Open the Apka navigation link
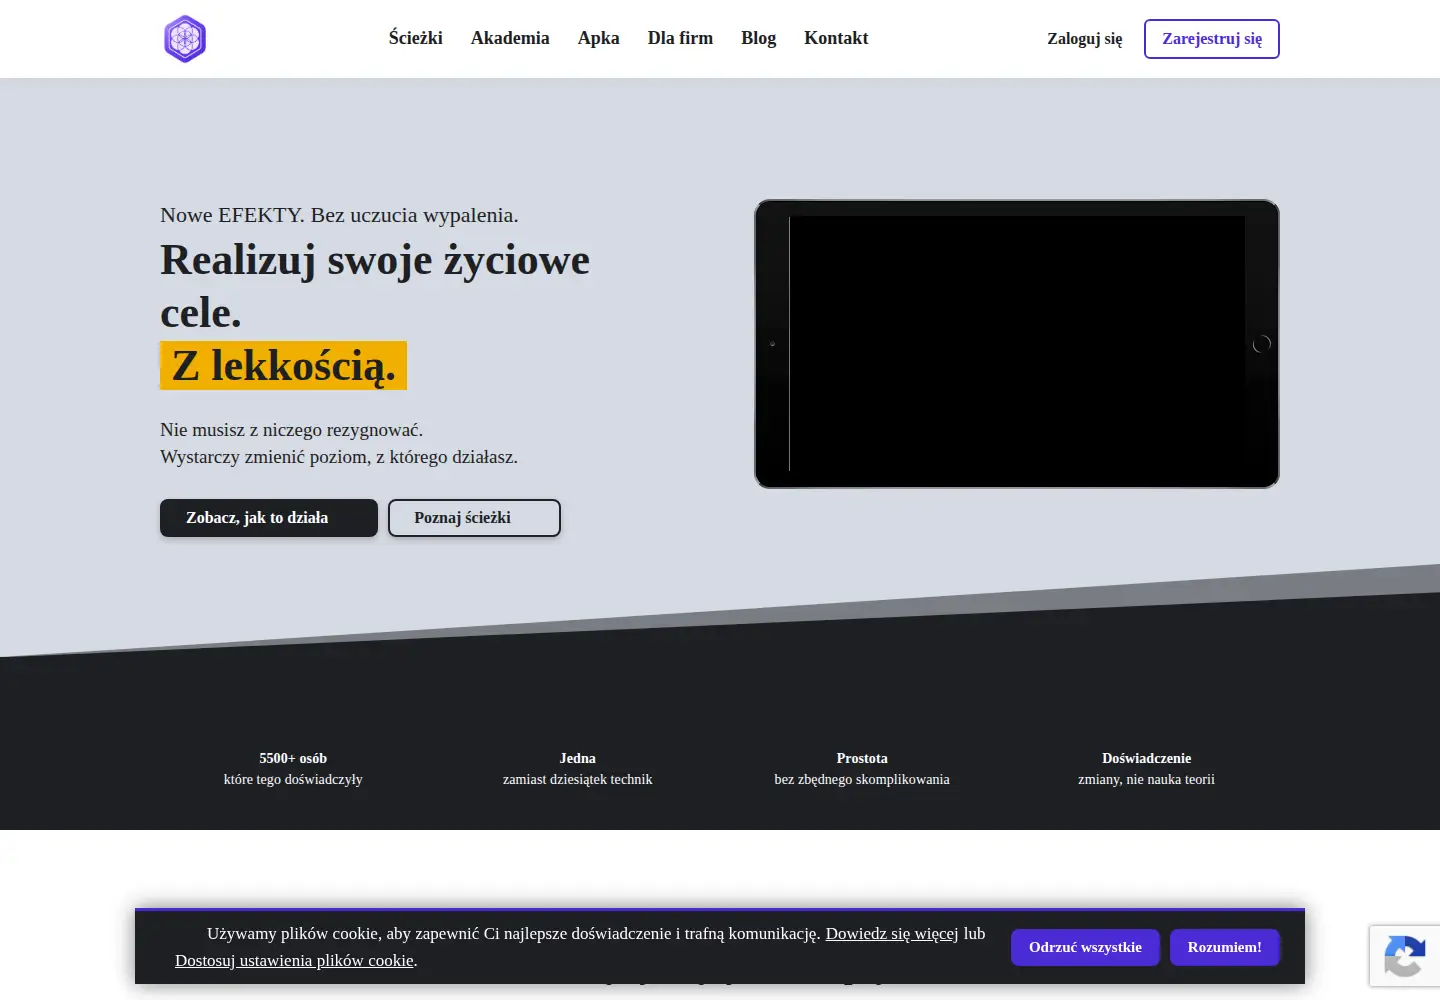Screen dimensions: 1440x1000 click(599, 38)
